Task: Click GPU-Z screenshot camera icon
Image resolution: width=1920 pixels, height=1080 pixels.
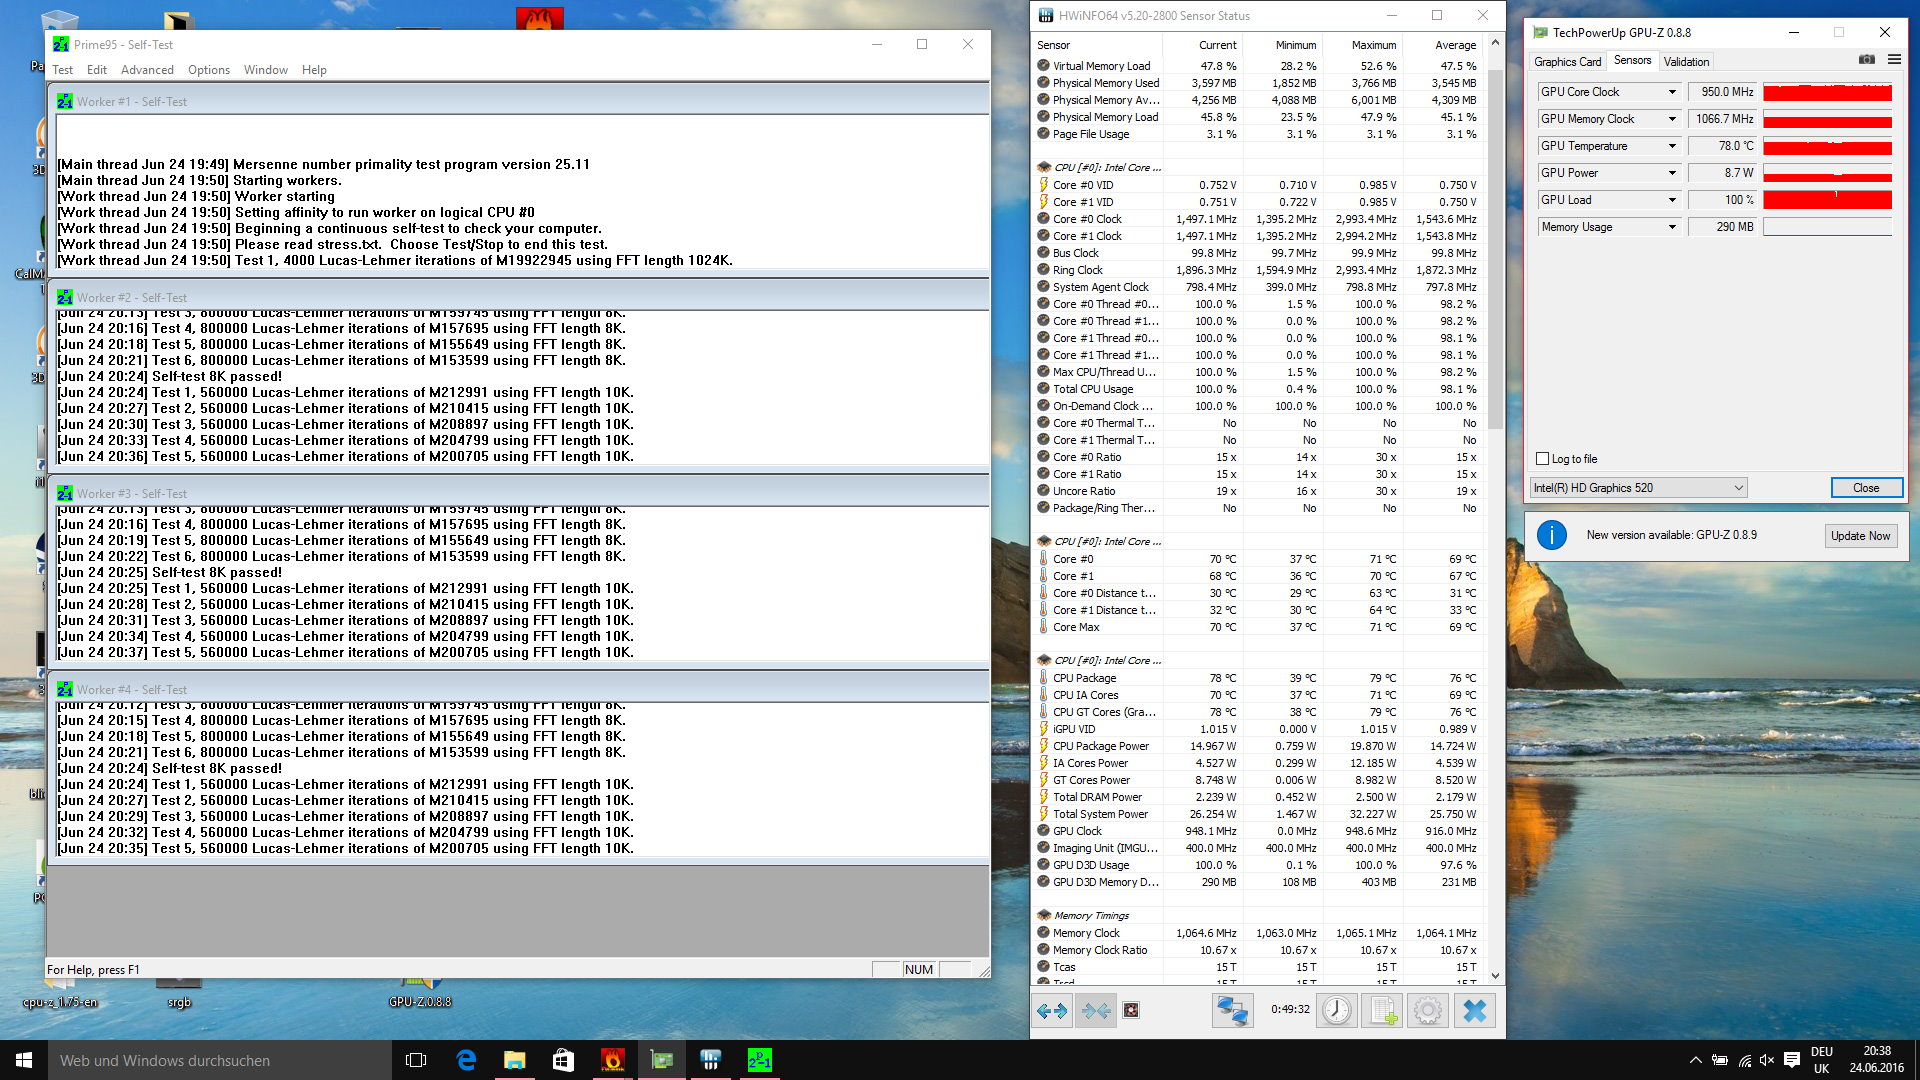Action: (1866, 60)
